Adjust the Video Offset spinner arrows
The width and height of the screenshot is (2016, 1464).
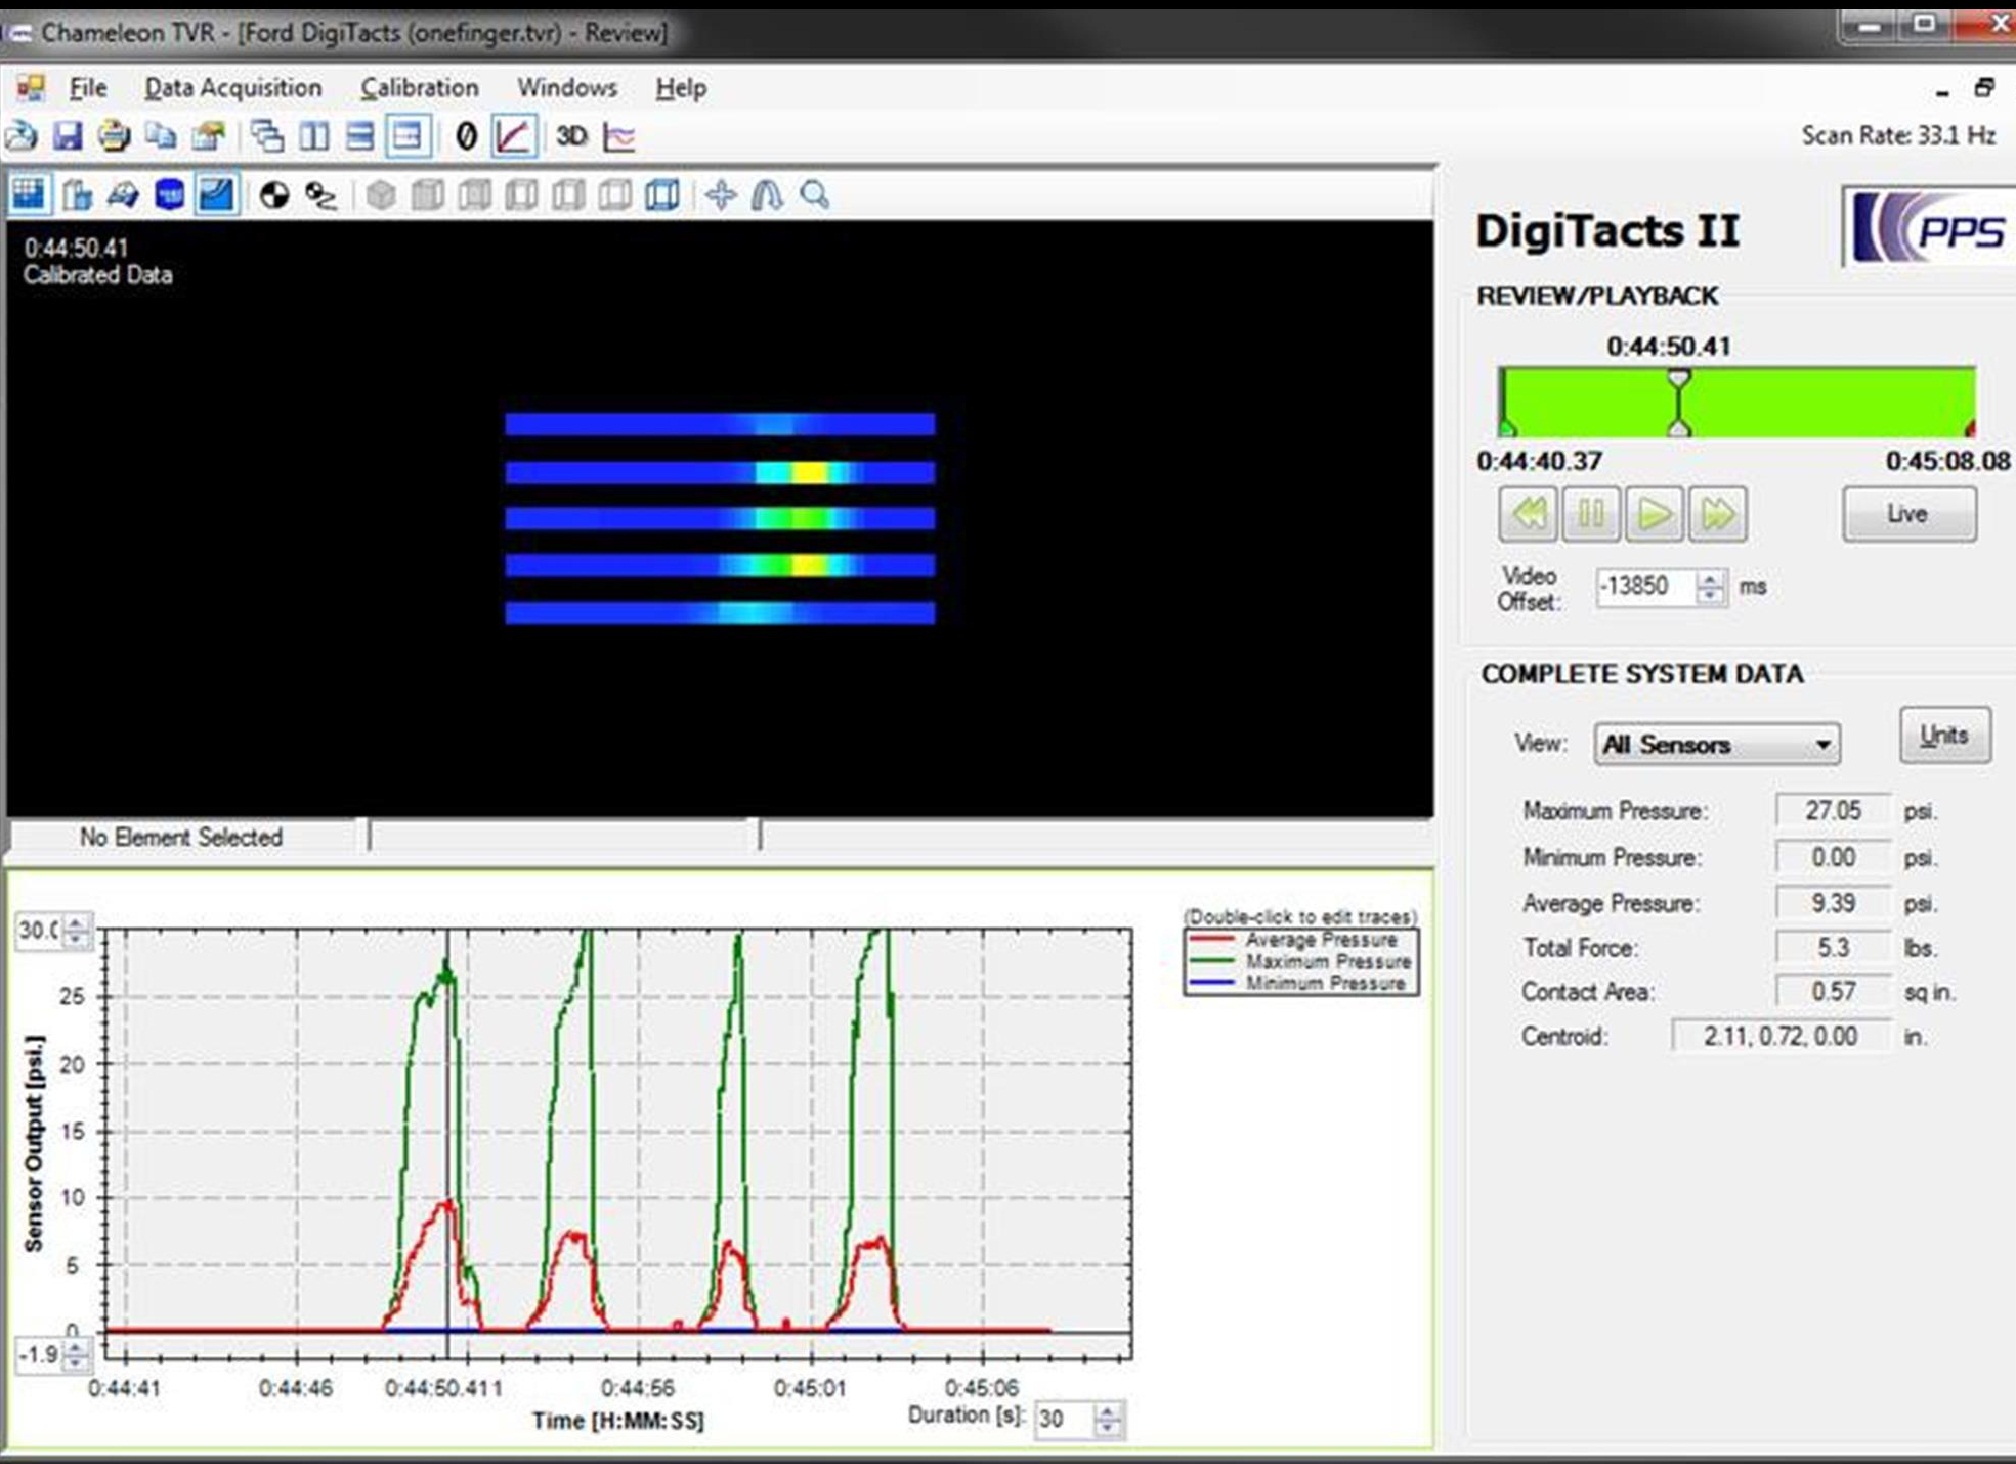pos(1711,586)
